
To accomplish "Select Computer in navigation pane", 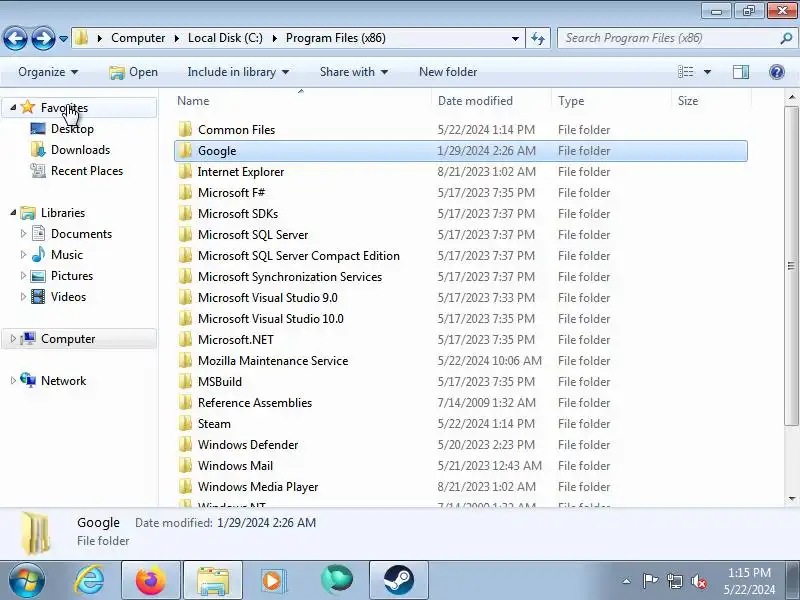I will 68,339.
